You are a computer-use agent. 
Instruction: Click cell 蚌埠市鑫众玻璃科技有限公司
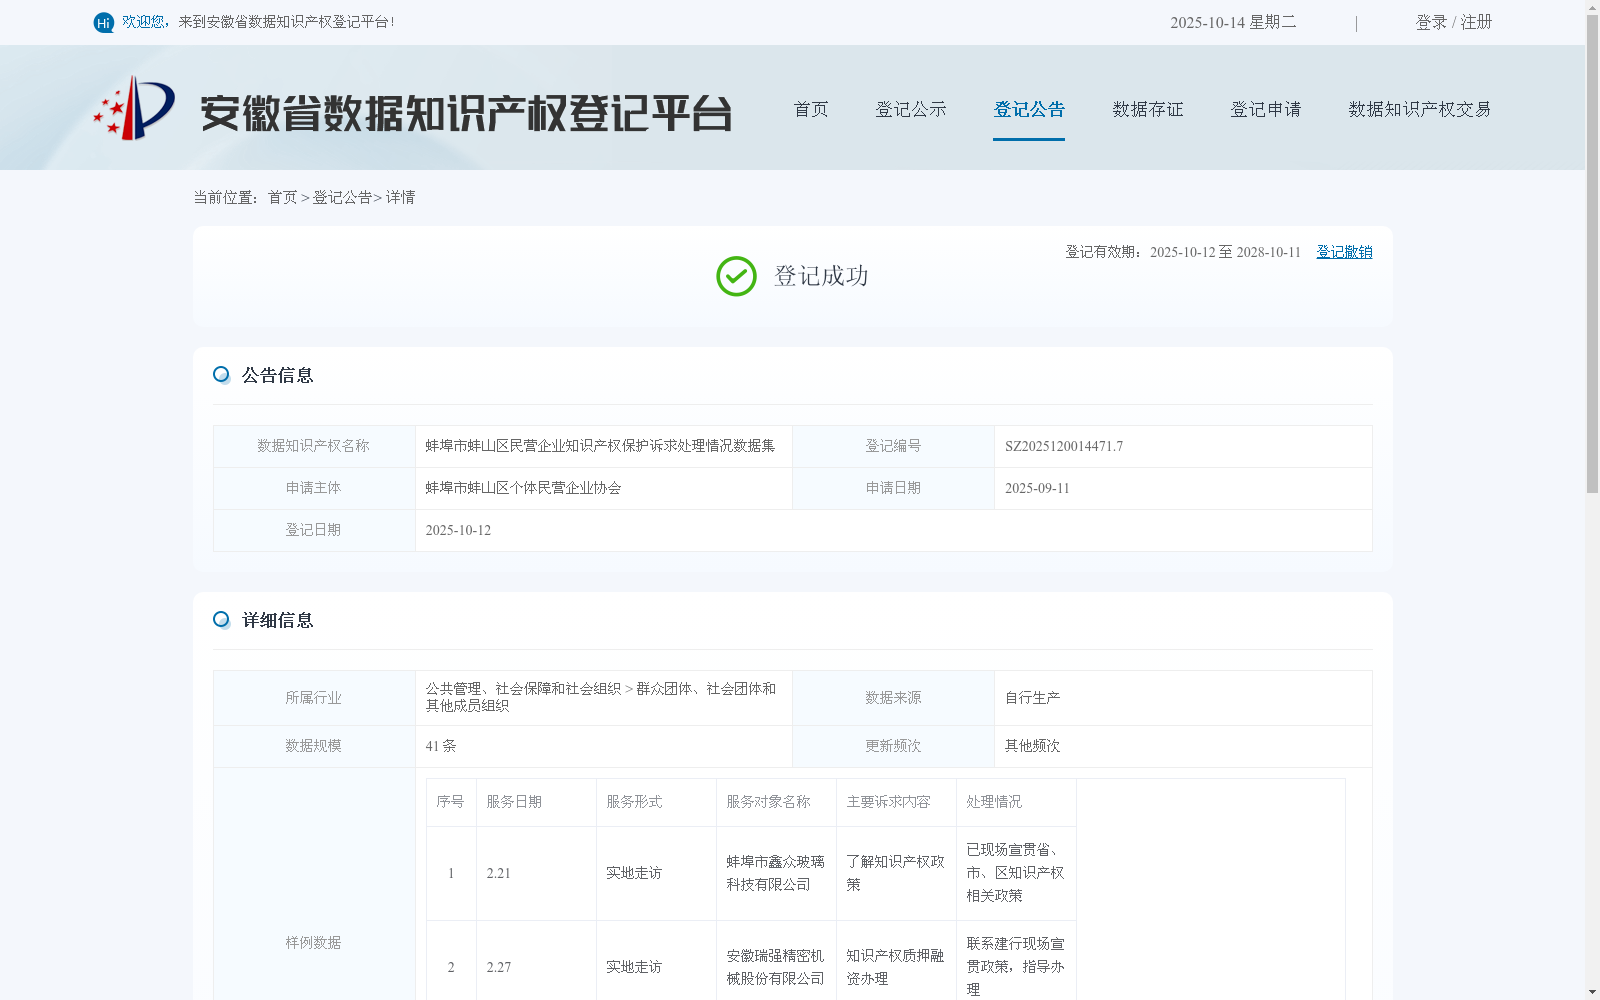coord(775,873)
